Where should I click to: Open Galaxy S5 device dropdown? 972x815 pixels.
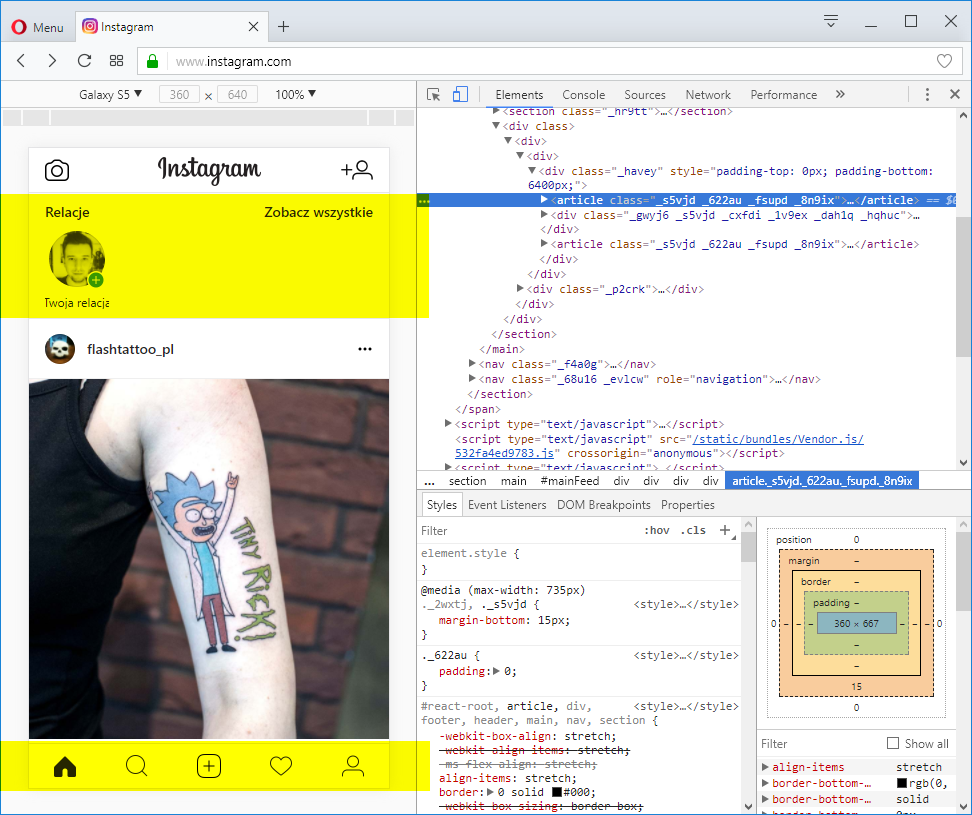(110, 95)
